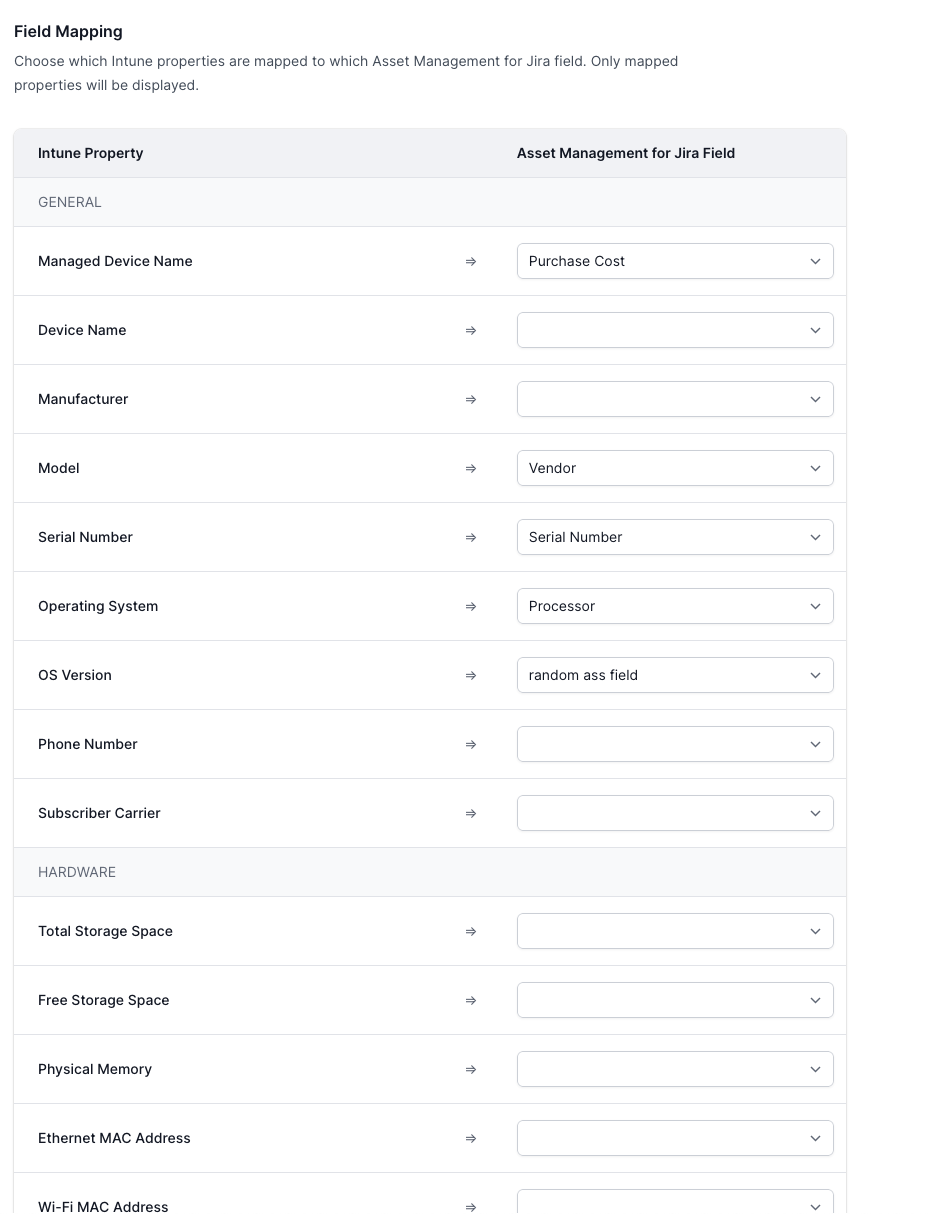928x1214 pixels.
Task: Select the empty dropdown for Physical Memory
Action: 674,1069
